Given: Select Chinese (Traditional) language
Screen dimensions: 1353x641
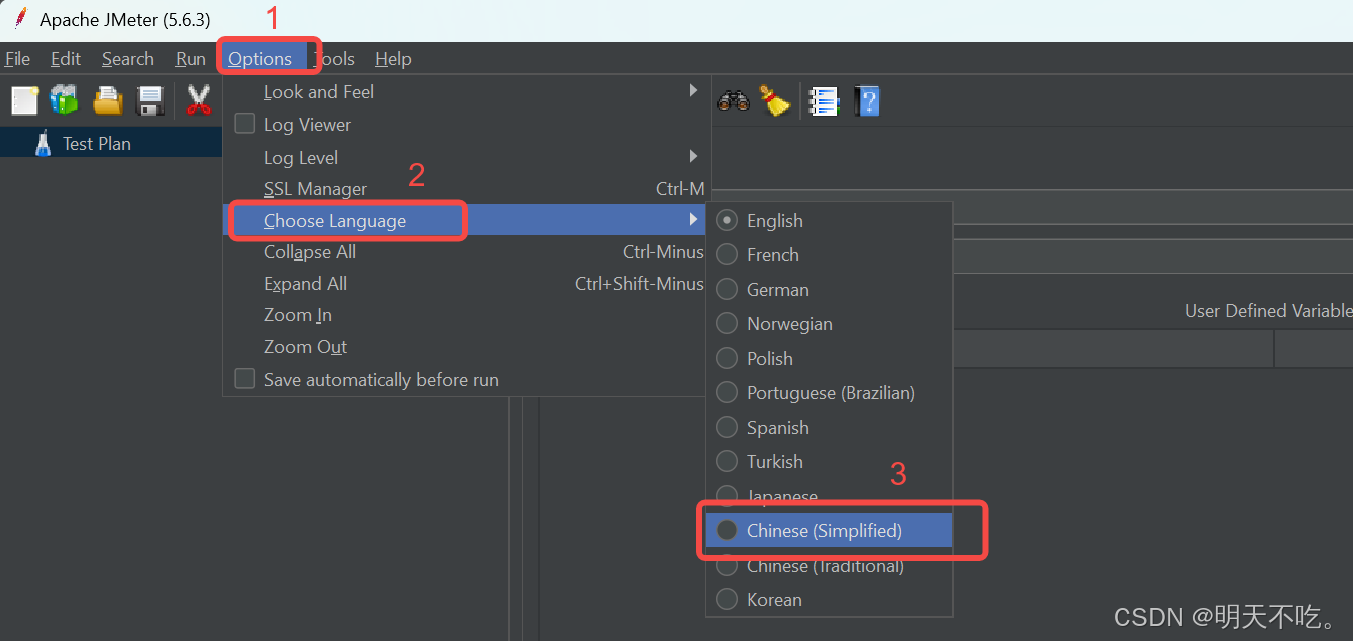Looking at the screenshot, I should [829, 566].
